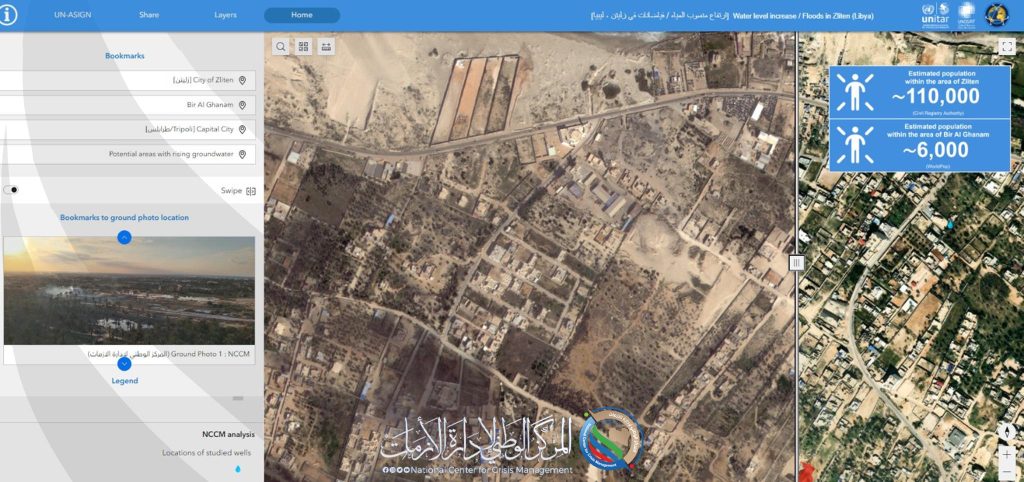The width and height of the screenshot is (1024, 482).
Task: Click the Bookmarks heading
Action: pyautogui.click(x=125, y=56)
